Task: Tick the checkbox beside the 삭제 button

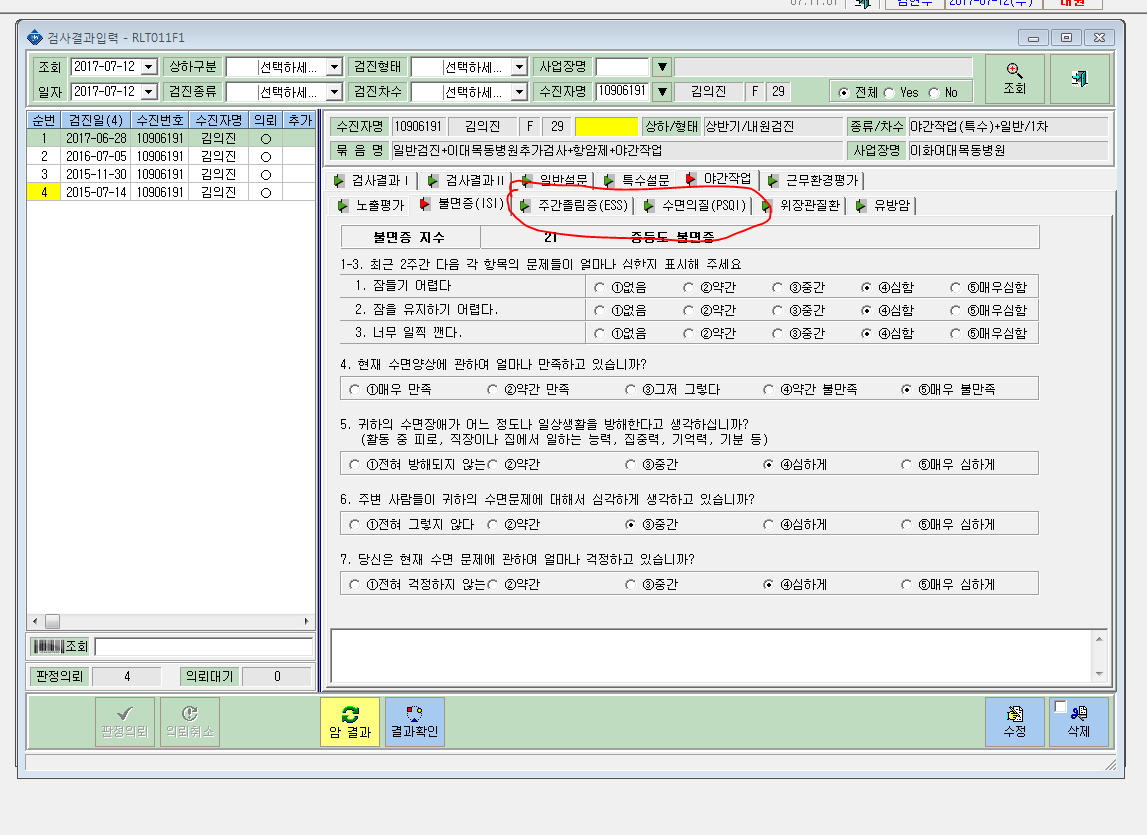Action: click(x=1060, y=707)
